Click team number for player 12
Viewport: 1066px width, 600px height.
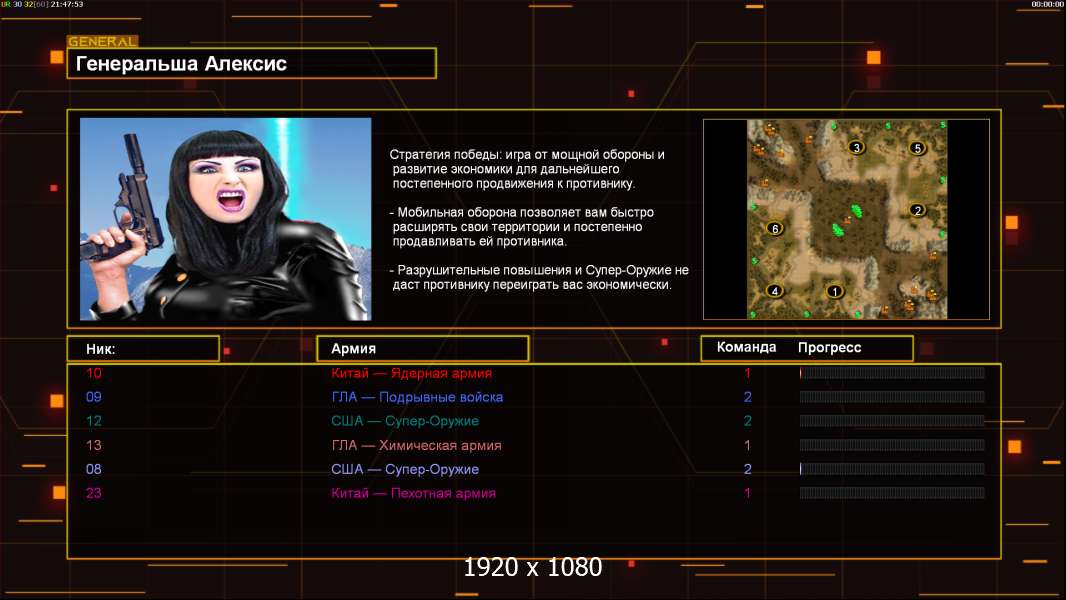tap(747, 421)
